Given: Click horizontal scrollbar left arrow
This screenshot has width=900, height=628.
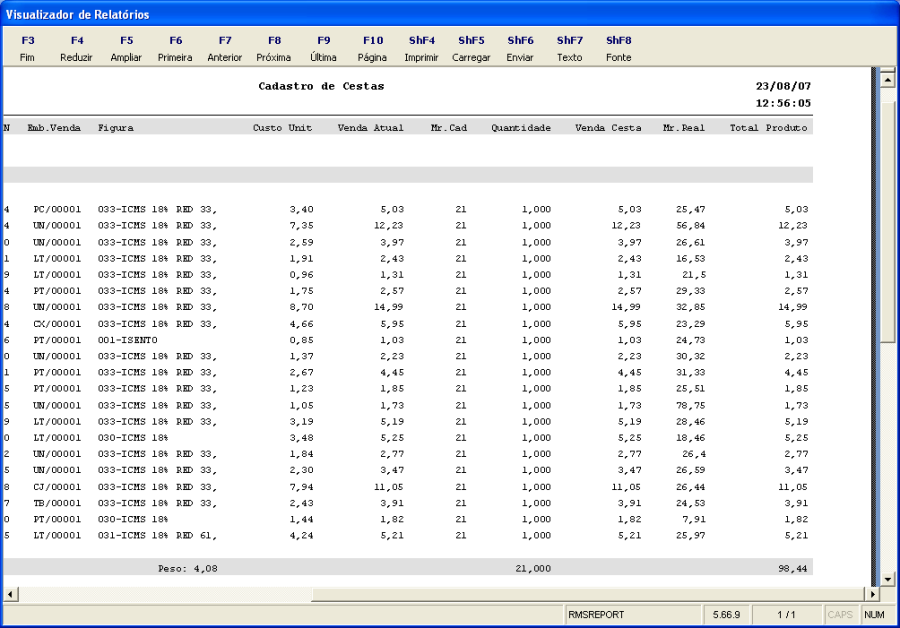Looking at the screenshot, I should click(10, 594).
